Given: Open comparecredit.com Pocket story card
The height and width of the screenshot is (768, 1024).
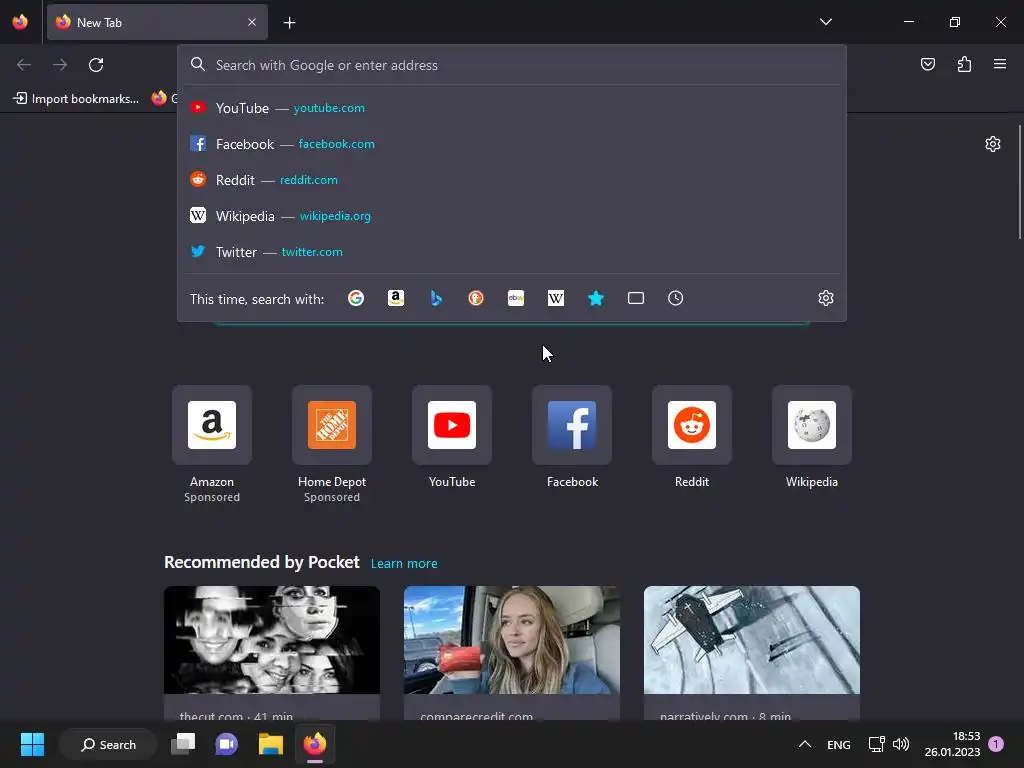Looking at the screenshot, I should click(x=512, y=653).
